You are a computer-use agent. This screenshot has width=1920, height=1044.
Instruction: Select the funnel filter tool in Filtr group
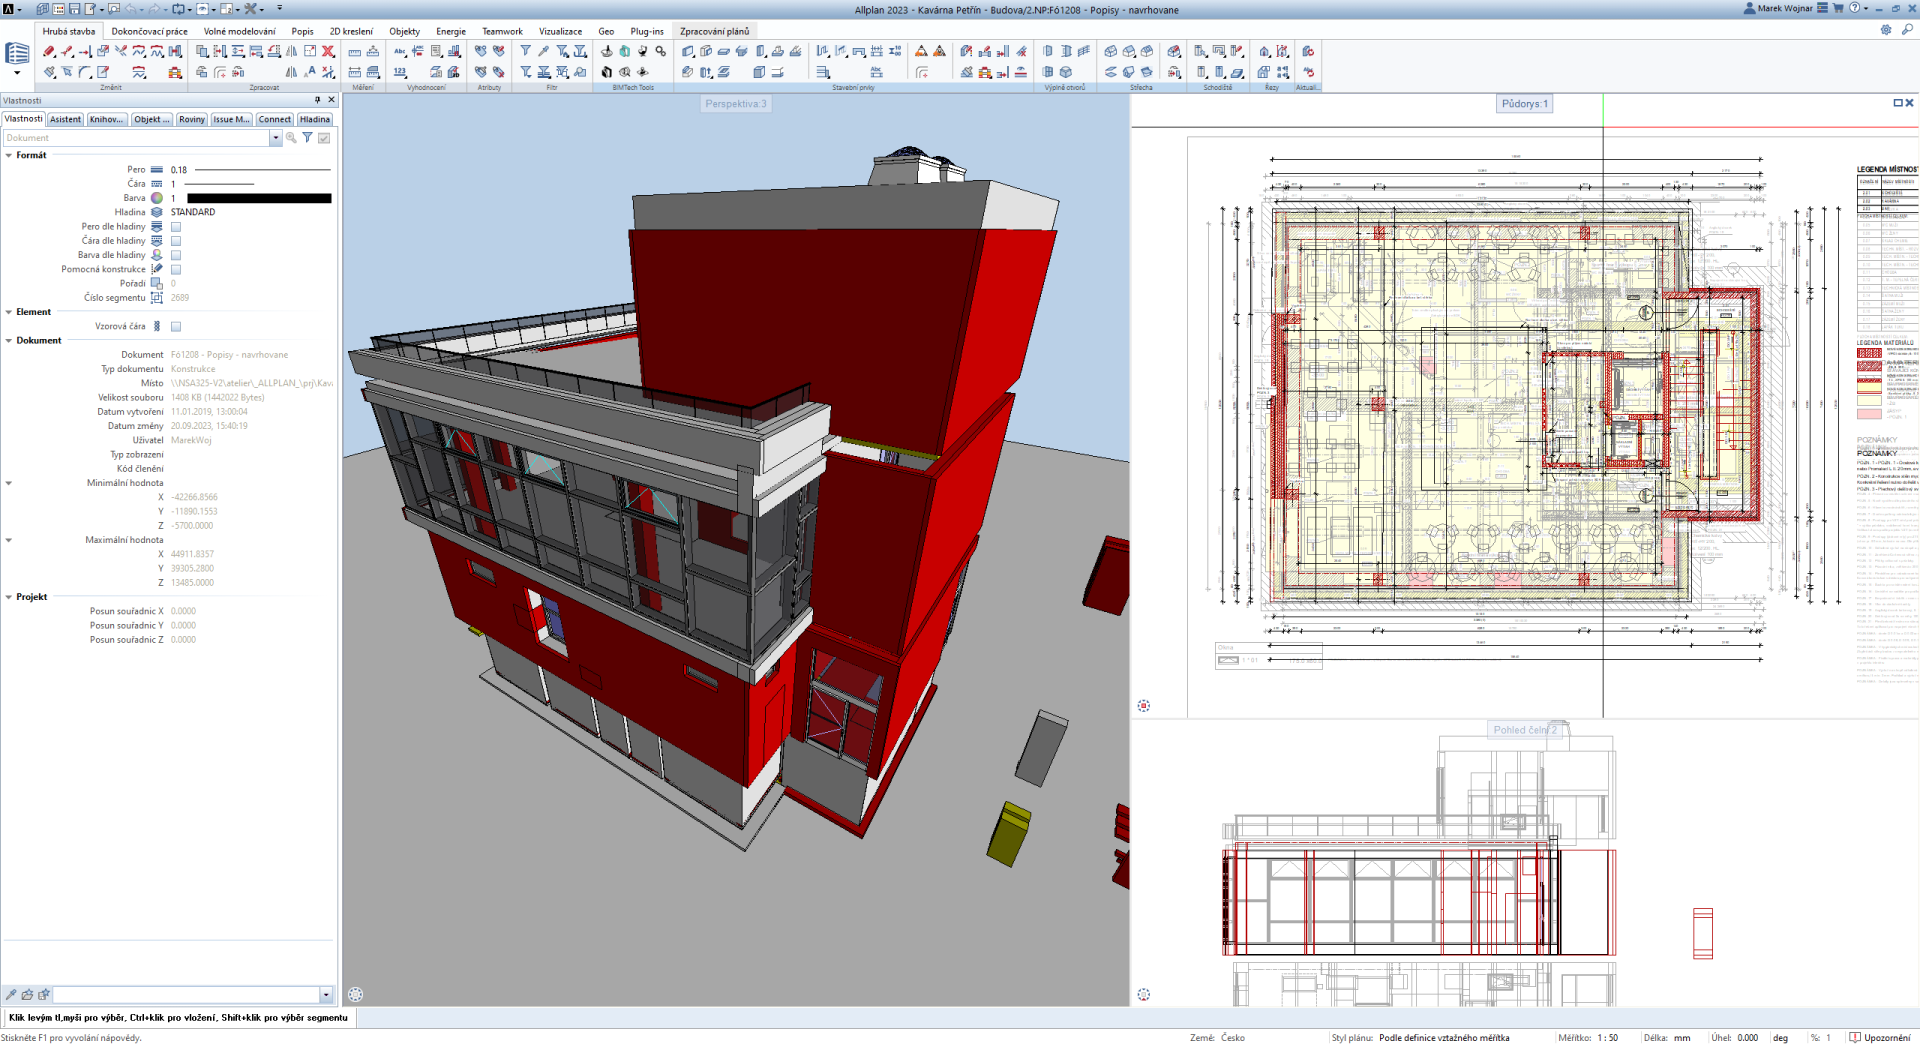(525, 51)
